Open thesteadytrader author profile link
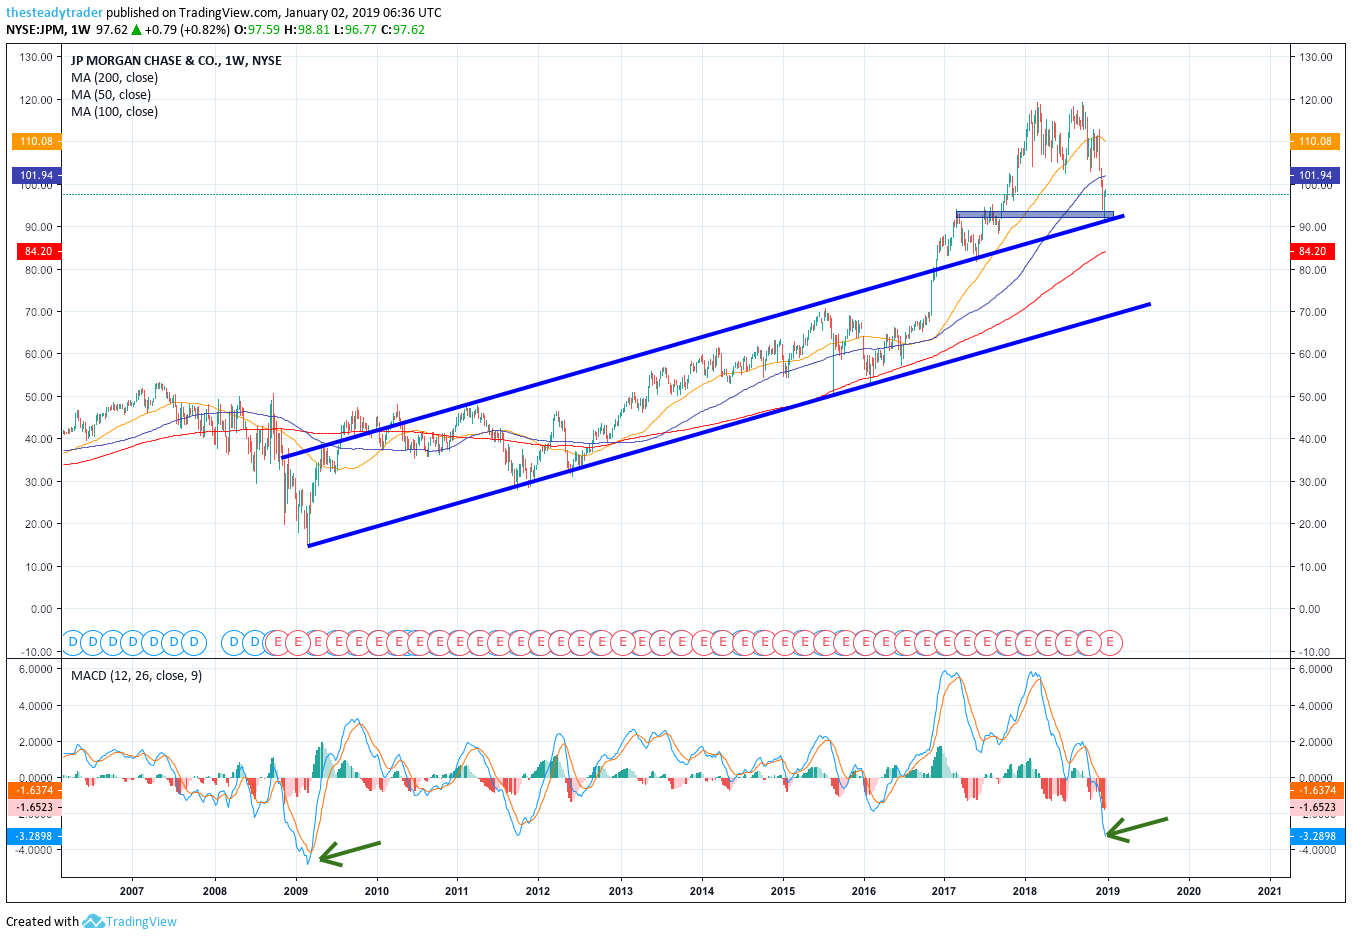 pyautogui.click(x=54, y=13)
